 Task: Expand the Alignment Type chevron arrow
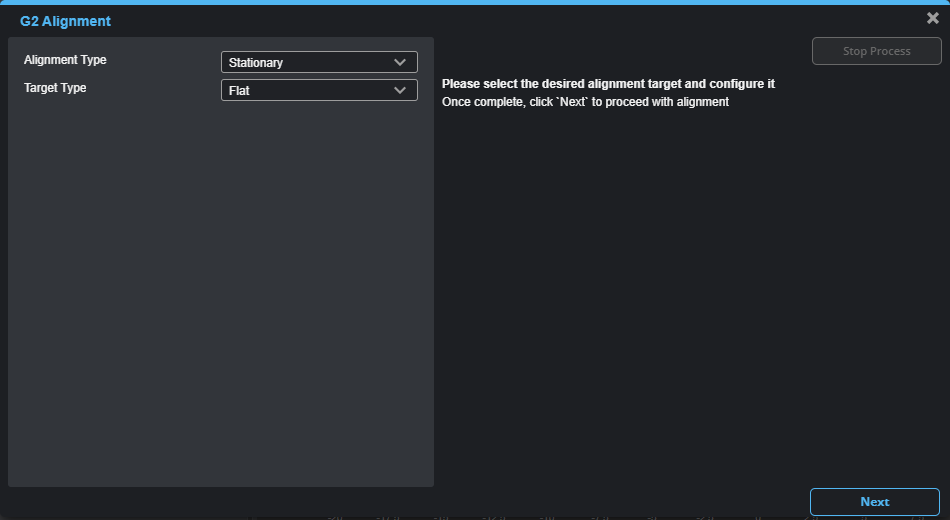(400, 62)
